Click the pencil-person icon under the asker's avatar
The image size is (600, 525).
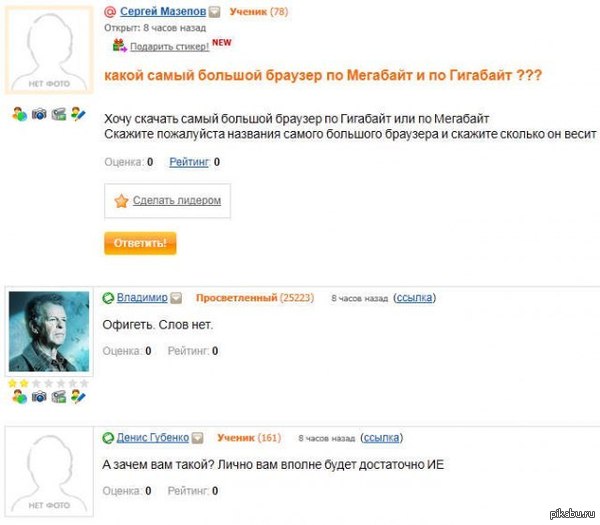tap(79, 115)
